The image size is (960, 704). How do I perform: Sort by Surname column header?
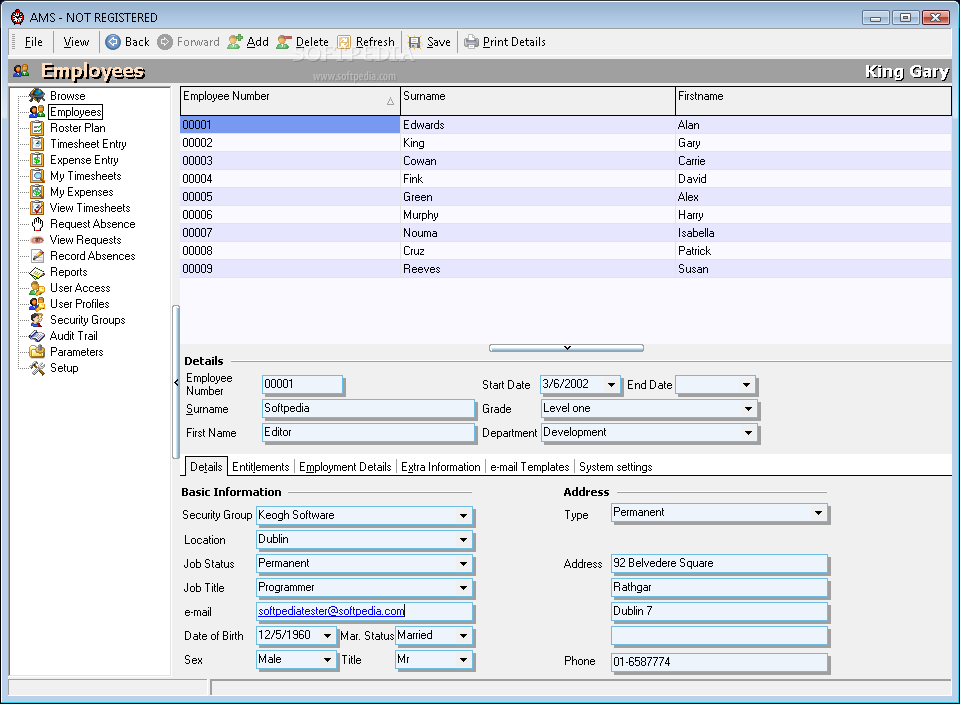[538, 100]
